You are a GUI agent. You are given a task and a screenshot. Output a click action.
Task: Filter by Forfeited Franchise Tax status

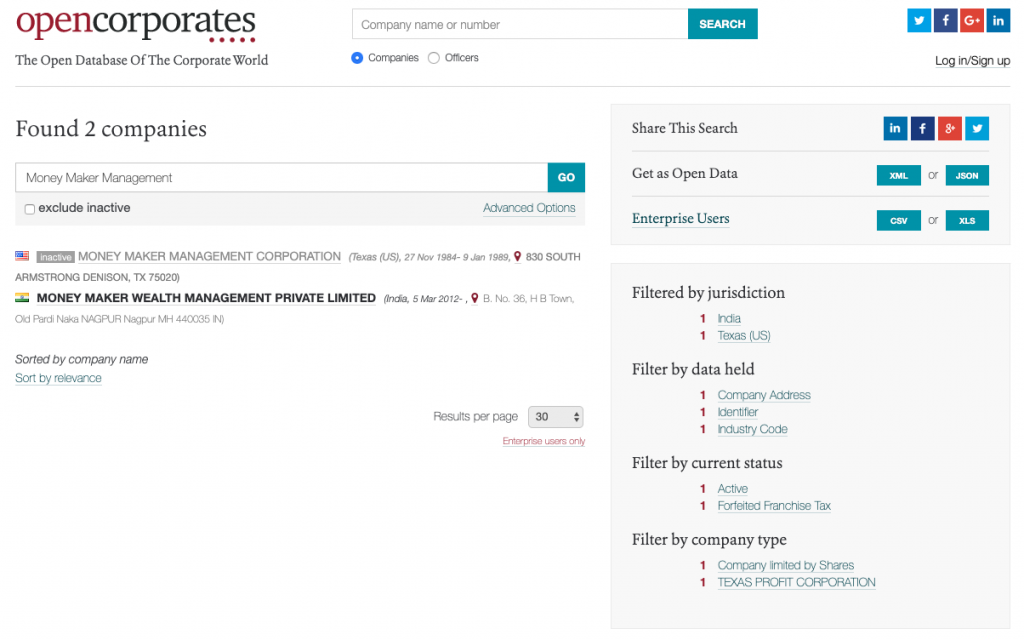pyautogui.click(x=774, y=505)
